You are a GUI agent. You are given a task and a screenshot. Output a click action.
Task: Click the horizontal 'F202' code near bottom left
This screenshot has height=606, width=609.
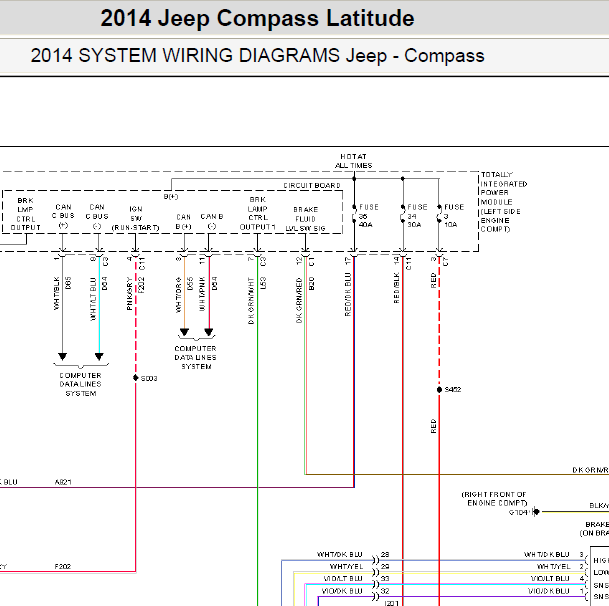coord(63,567)
